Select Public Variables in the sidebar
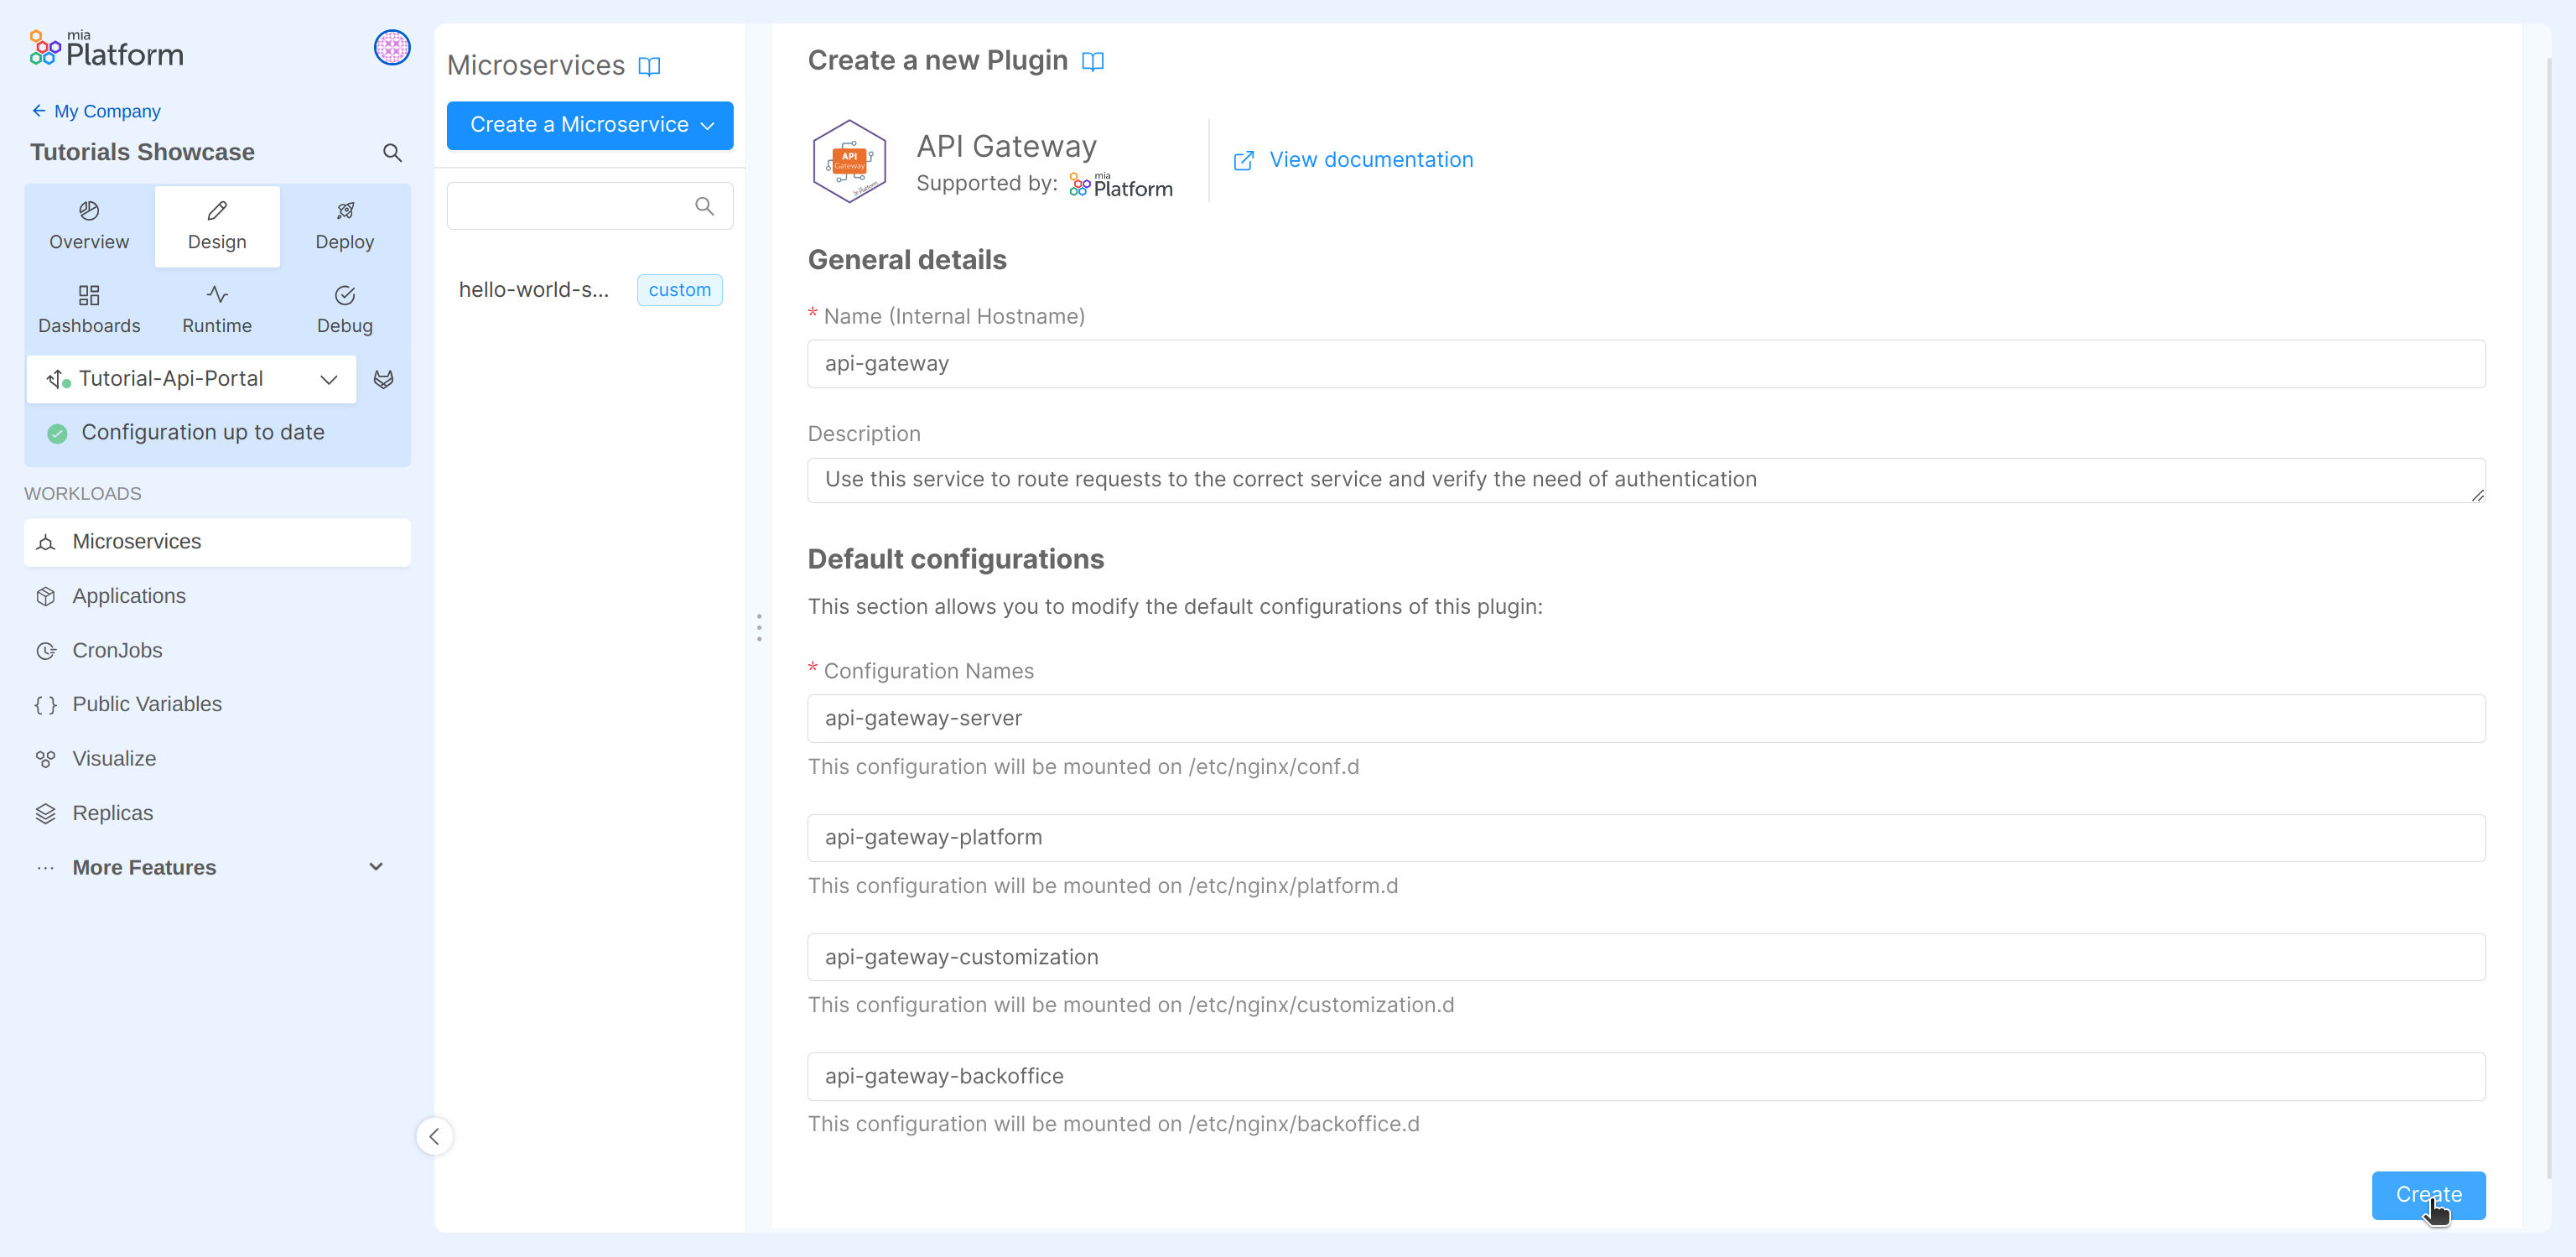 coord(147,703)
